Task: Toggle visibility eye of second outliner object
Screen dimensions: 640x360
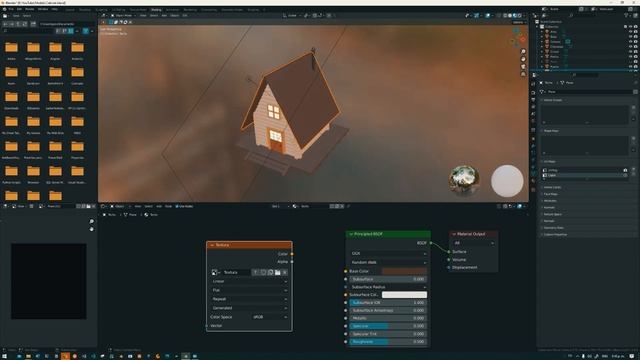Action: pyautogui.click(x=630, y=36)
